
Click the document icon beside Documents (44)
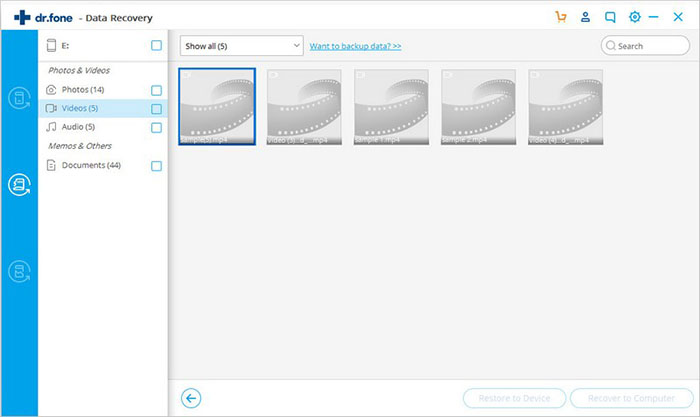(51, 166)
